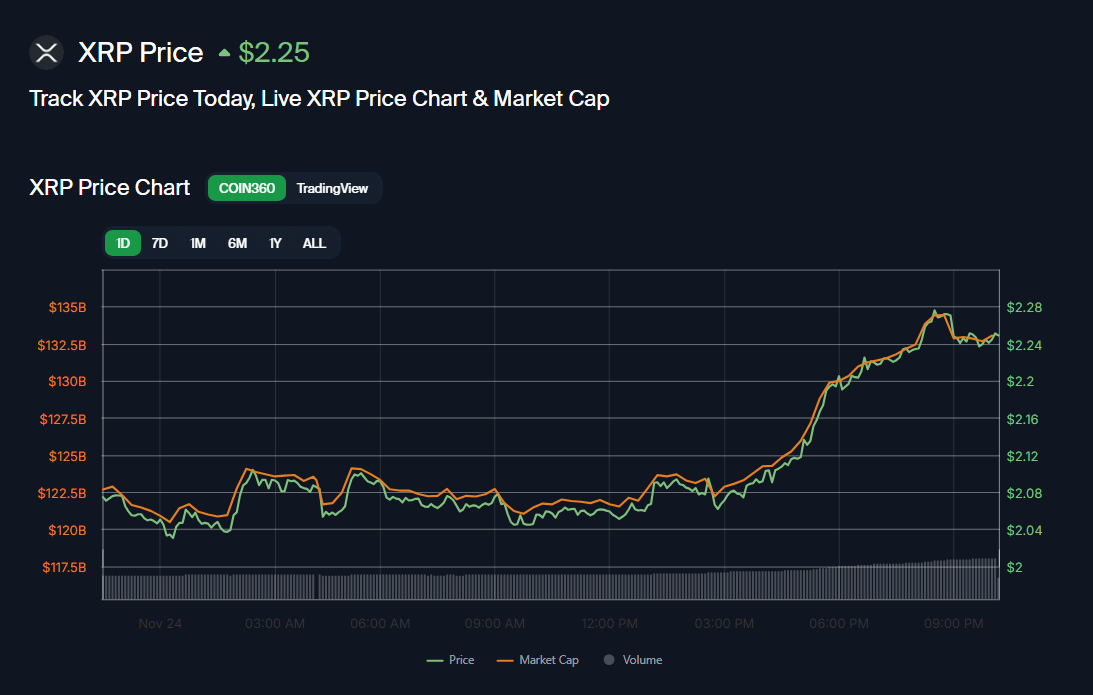This screenshot has width=1093, height=695.
Task: Switch to the TradingView chart view
Action: (332, 188)
